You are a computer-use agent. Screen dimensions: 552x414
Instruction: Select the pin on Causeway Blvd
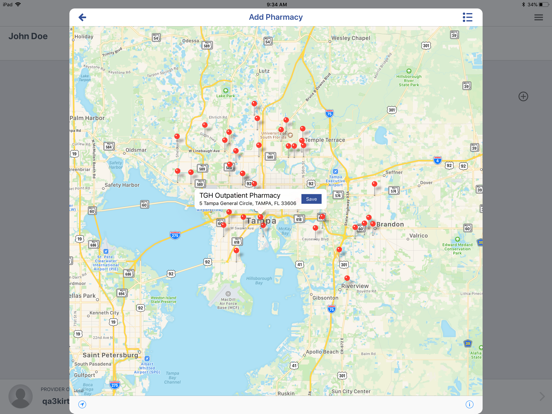(315, 228)
